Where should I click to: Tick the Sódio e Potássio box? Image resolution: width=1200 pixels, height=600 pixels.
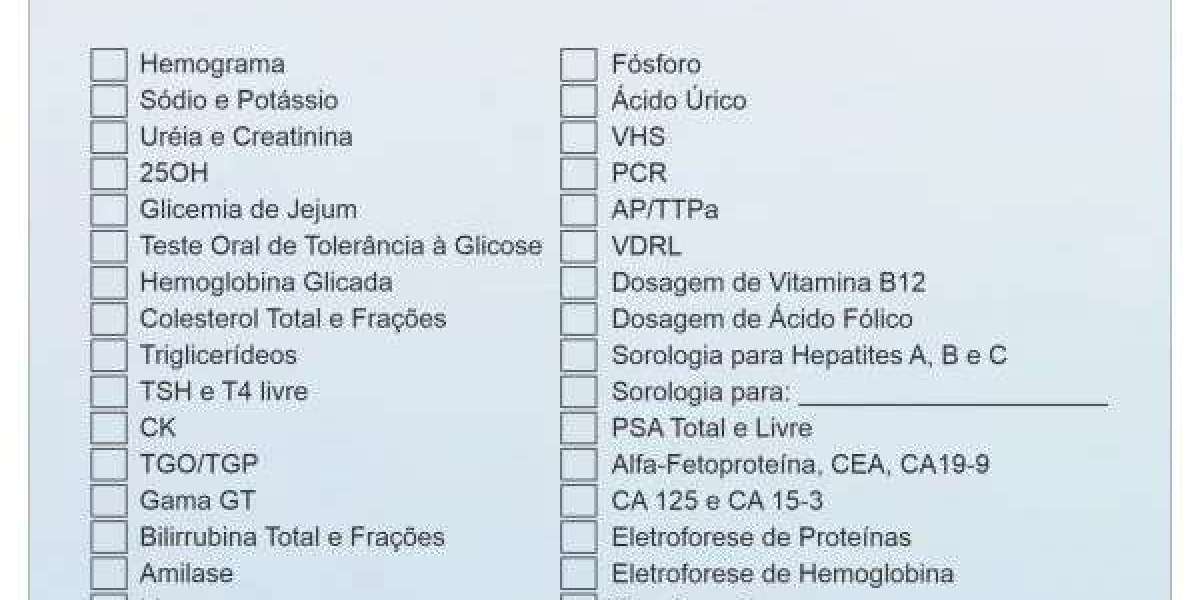pos(109,100)
